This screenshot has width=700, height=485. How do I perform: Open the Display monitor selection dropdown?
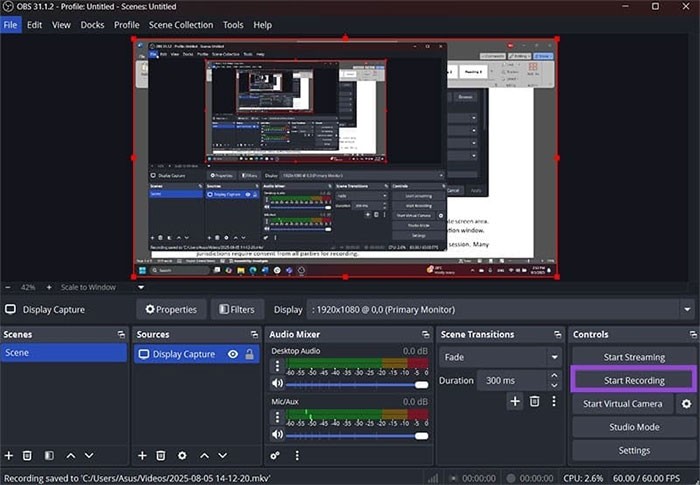tap(687, 310)
